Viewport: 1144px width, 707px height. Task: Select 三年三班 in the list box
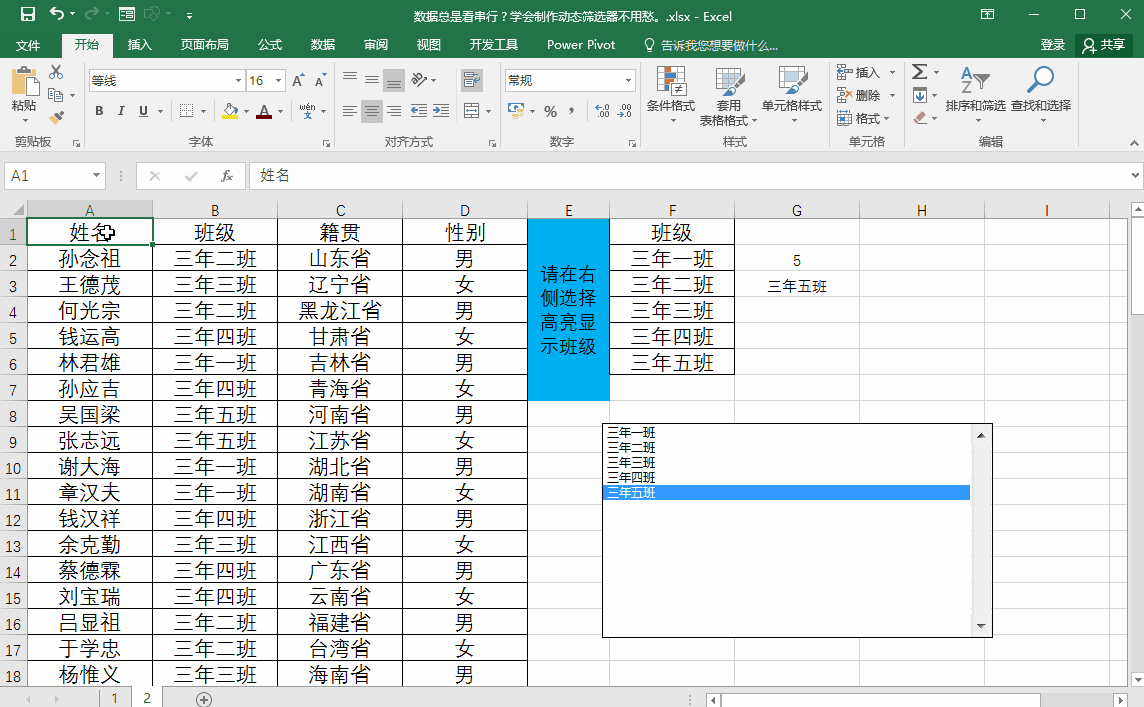pos(787,463)
